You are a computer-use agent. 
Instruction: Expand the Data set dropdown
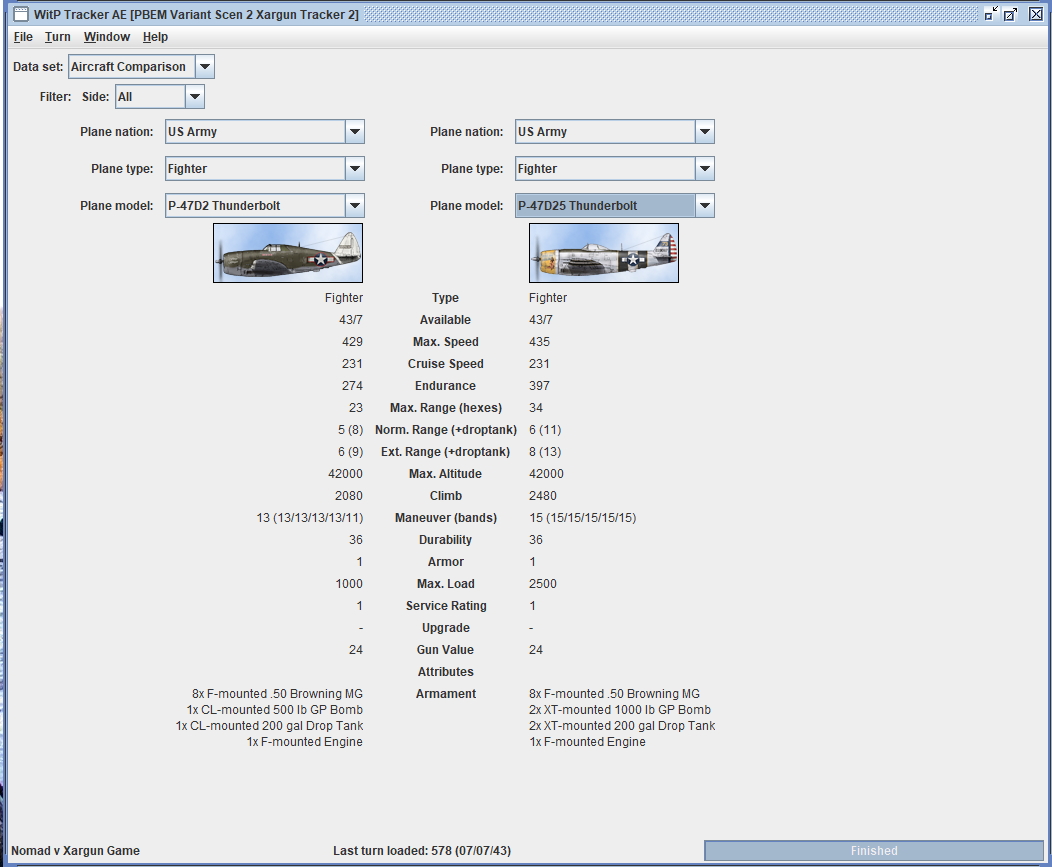(205, 66)
